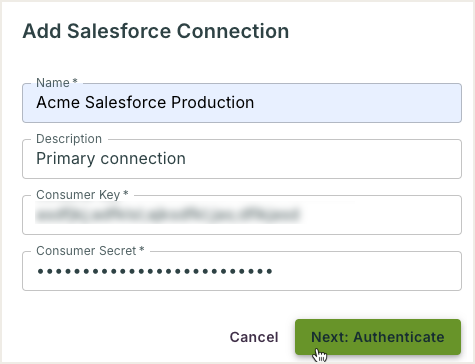Click the word "Primary" in Description field
This screenshot has width=475, height=364.
(66, 159)
